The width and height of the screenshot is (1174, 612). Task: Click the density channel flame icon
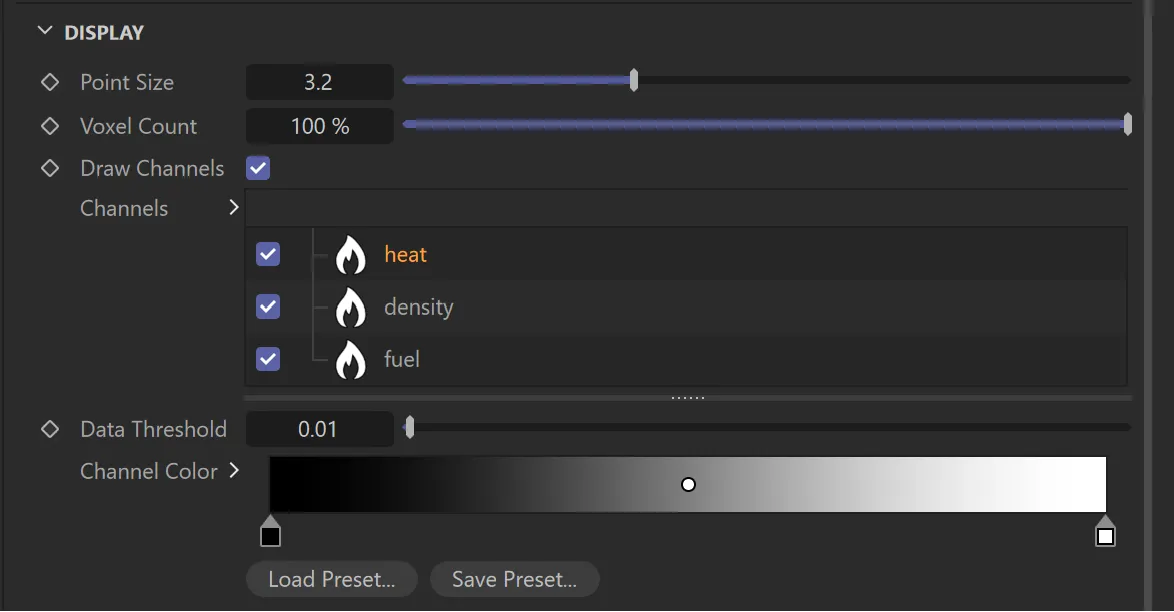point(350,307)
